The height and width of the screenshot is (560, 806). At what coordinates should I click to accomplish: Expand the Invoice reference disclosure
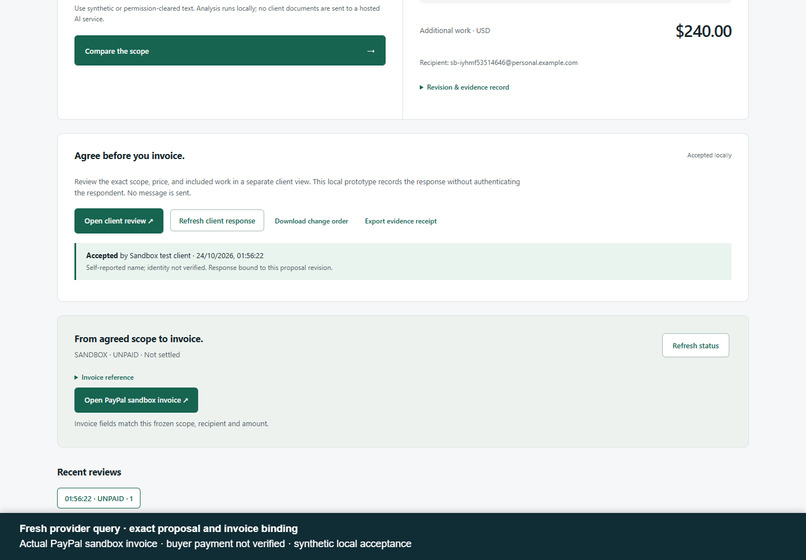pyautogui.click(x=104, y=377)
